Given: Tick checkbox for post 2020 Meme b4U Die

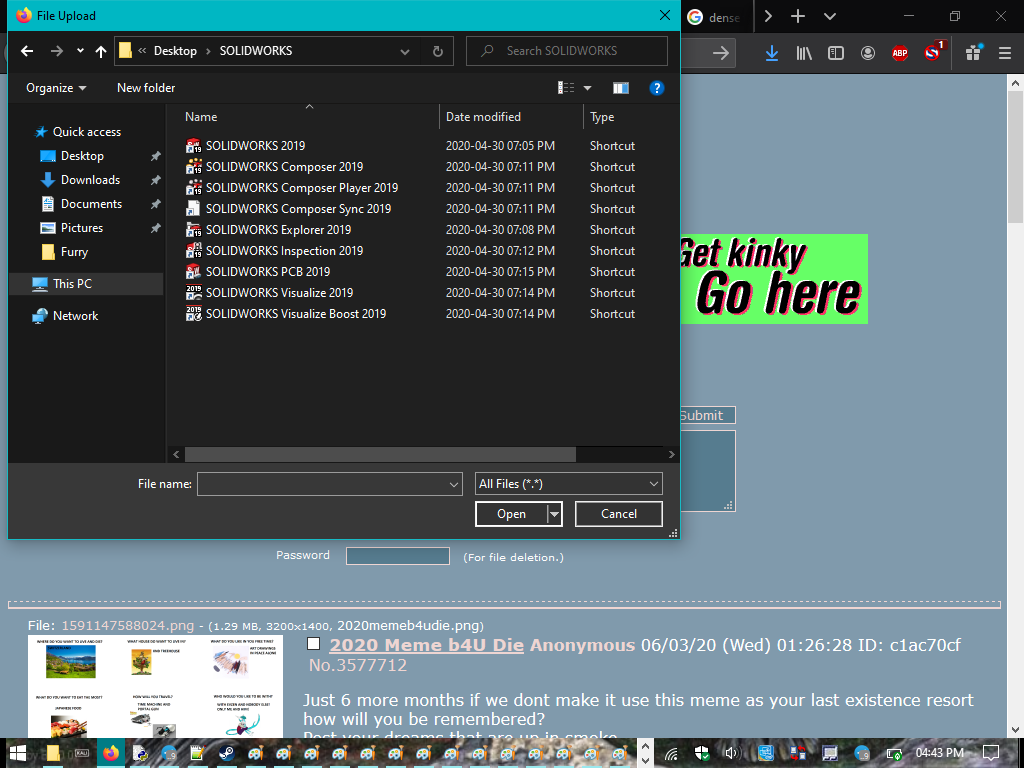Looking at the screenshot, I should pyautogui.click(x=313, y=644).
